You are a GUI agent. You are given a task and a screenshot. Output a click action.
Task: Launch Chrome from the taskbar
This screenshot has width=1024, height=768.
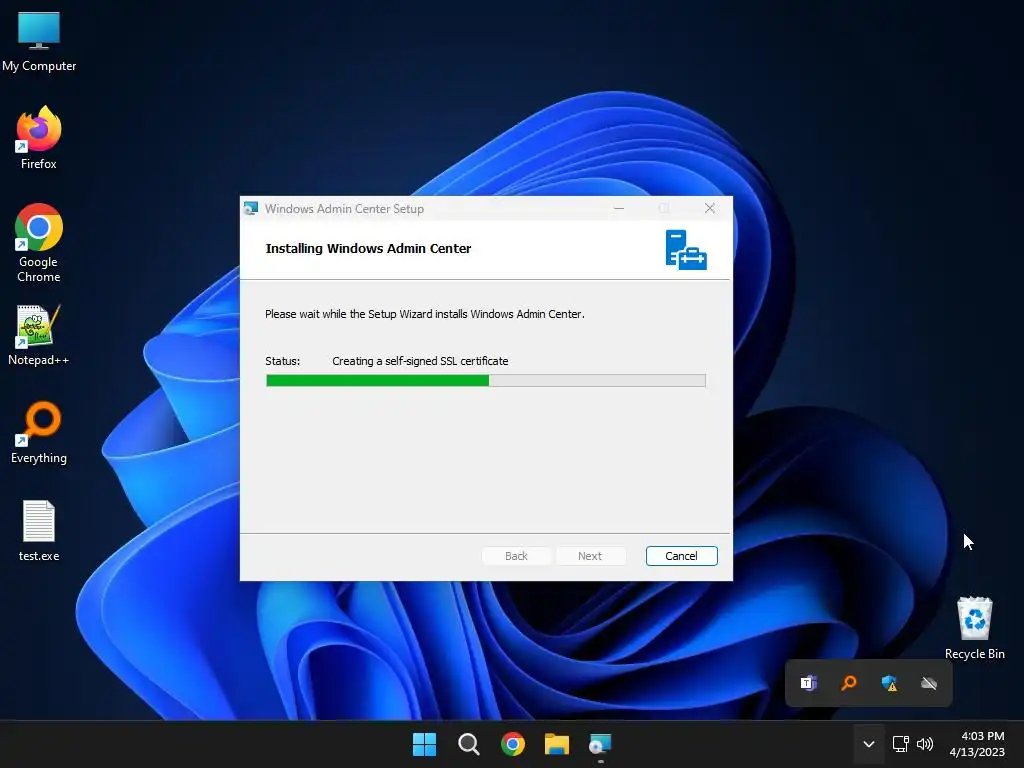(x=513, y=744)
